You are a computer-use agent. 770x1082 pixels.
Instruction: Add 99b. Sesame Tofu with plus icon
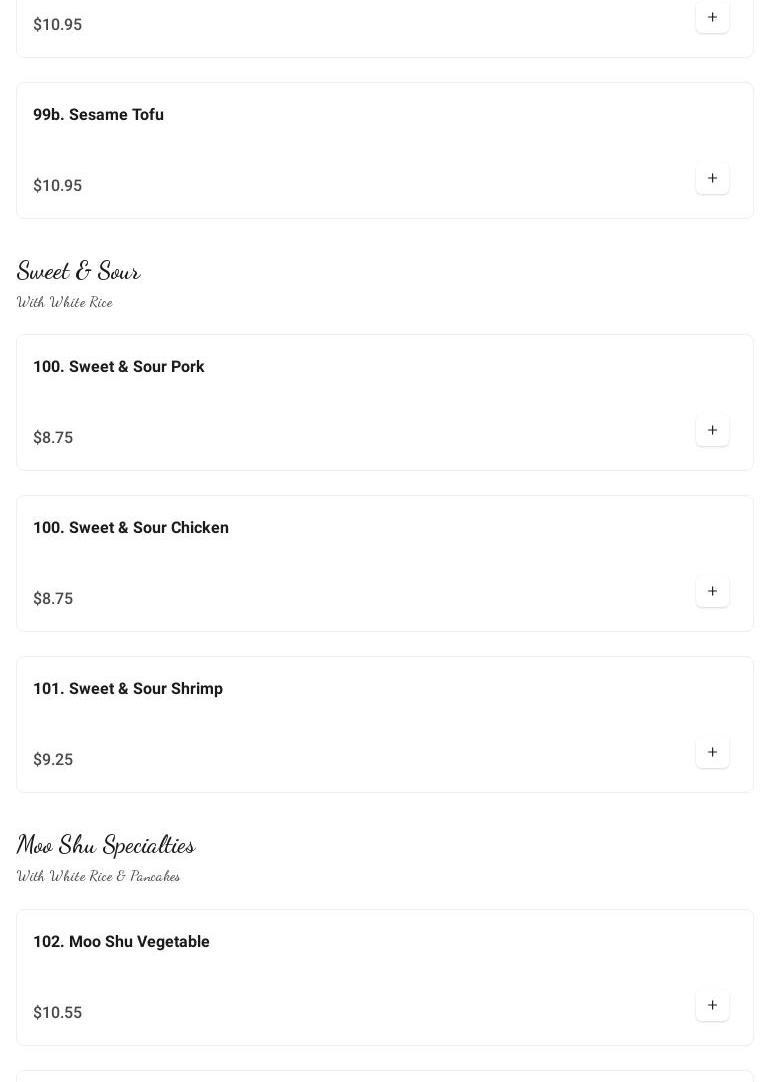tap(712, 178)
